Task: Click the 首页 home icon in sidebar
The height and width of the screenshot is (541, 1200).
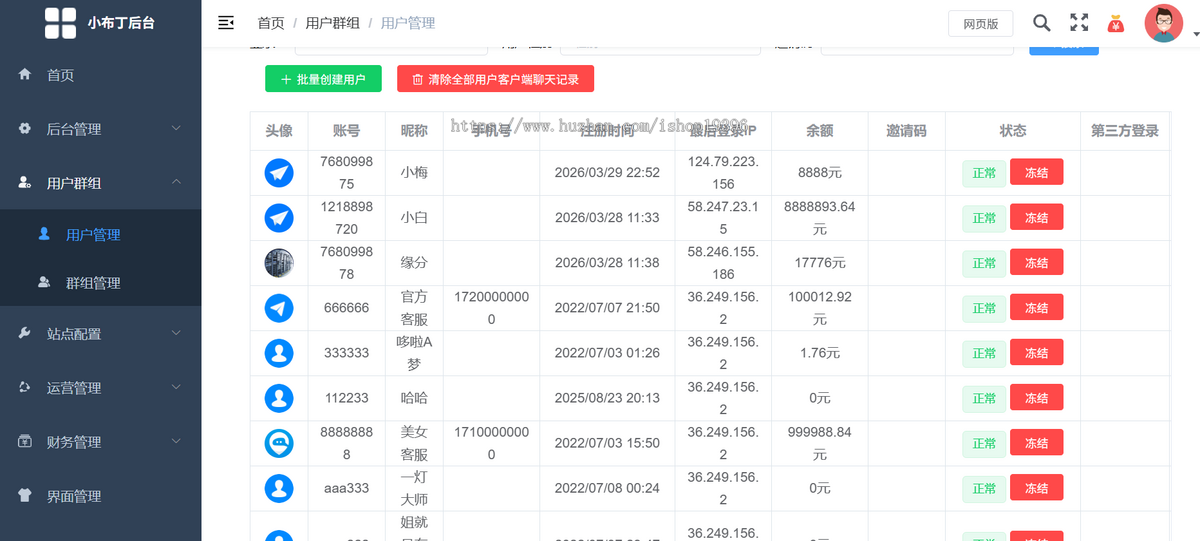Action: point(24,75)
